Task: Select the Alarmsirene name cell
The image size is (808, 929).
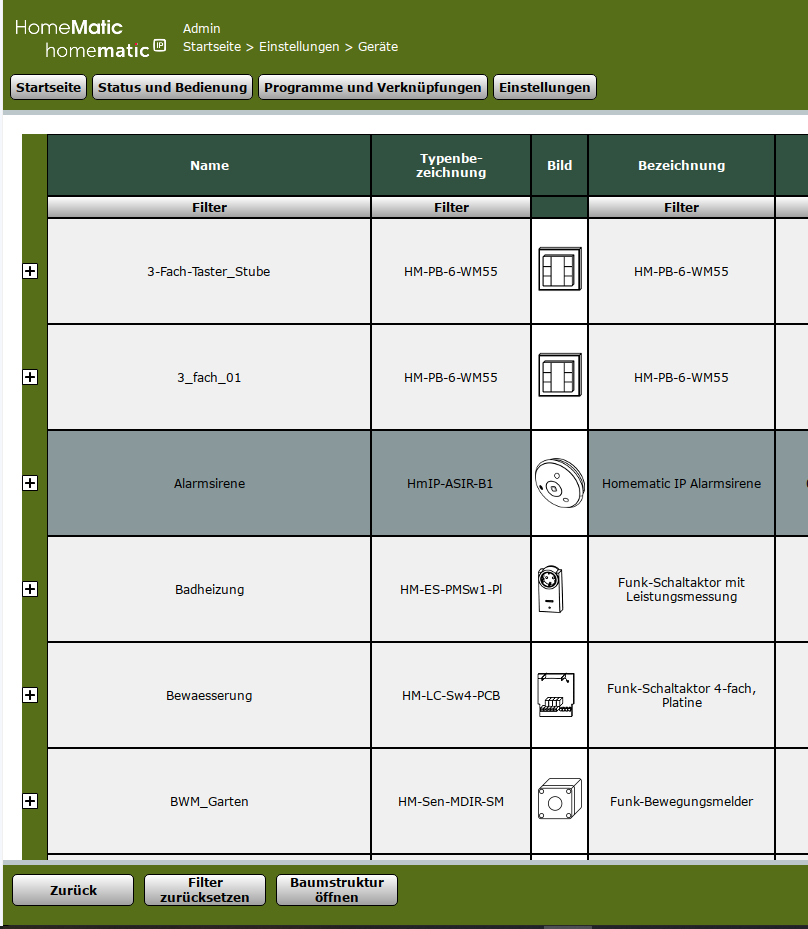Action: point(209,483)
